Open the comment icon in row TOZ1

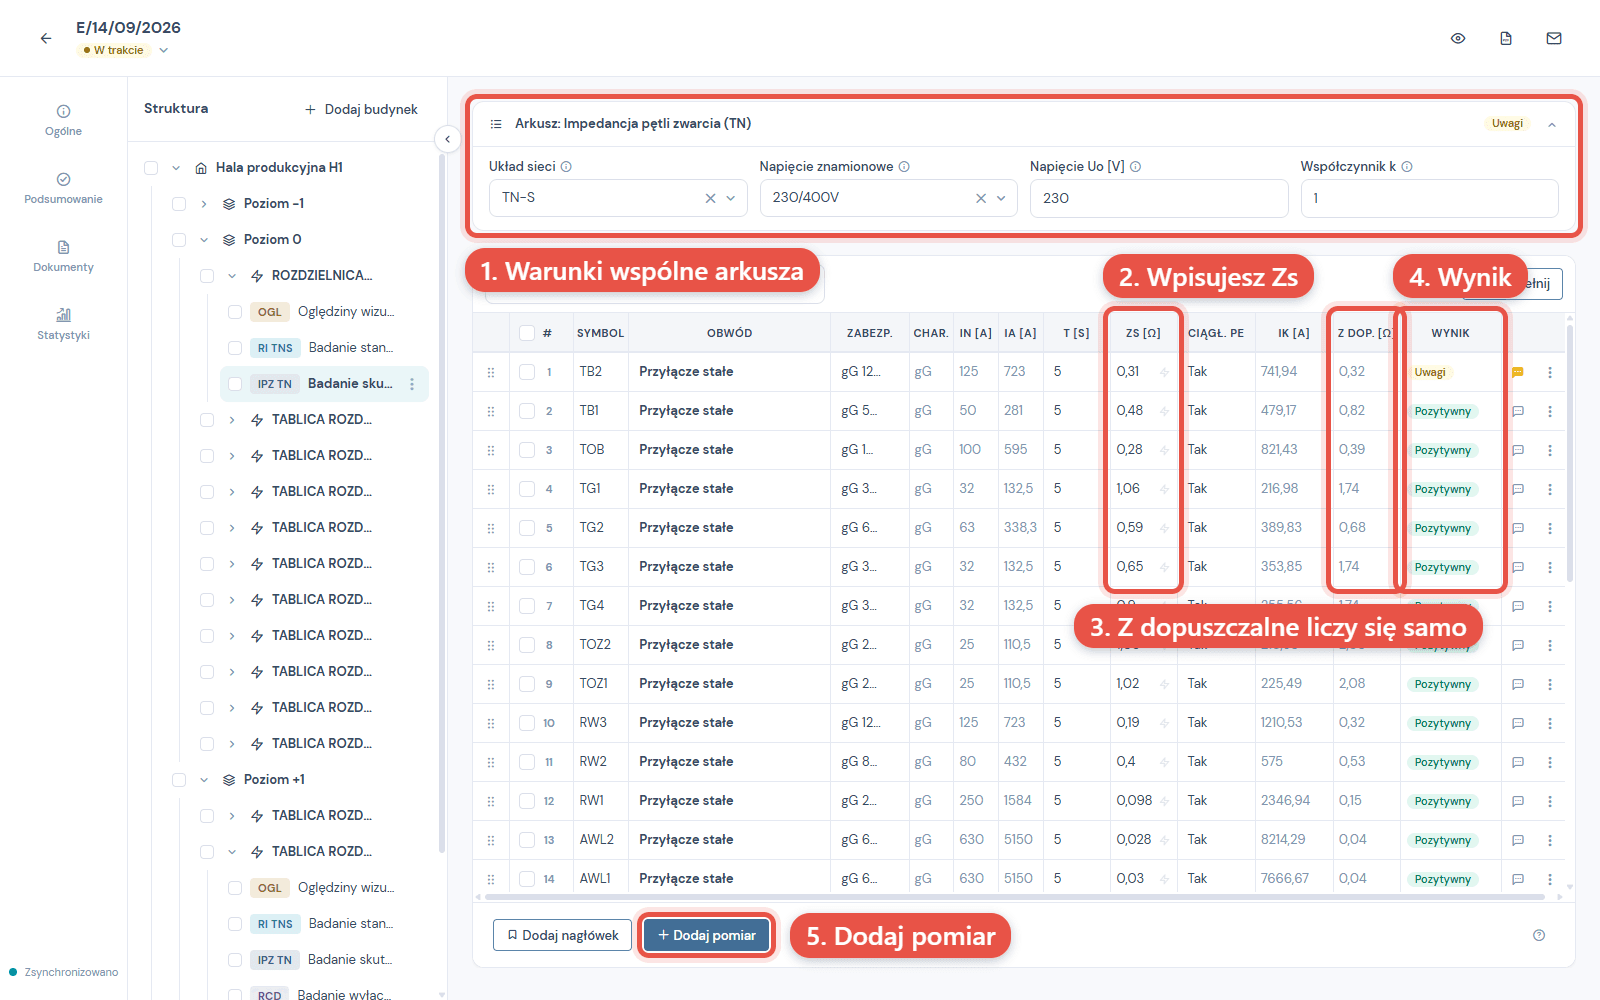pos(1518,684)
